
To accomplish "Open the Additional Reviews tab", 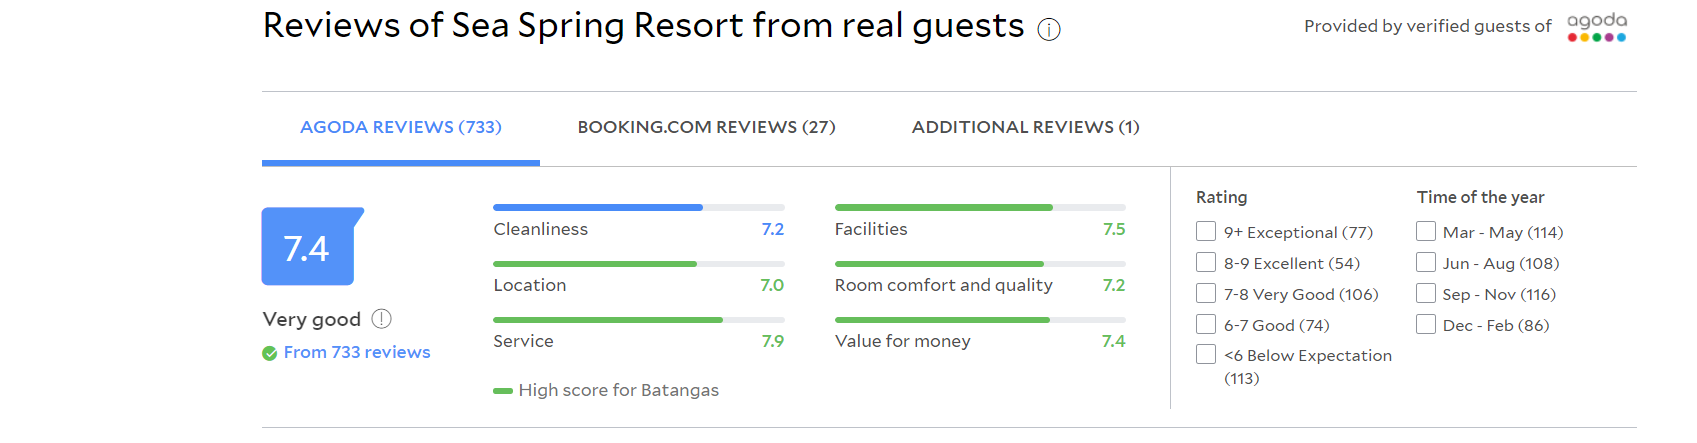I will (1025, 128).
